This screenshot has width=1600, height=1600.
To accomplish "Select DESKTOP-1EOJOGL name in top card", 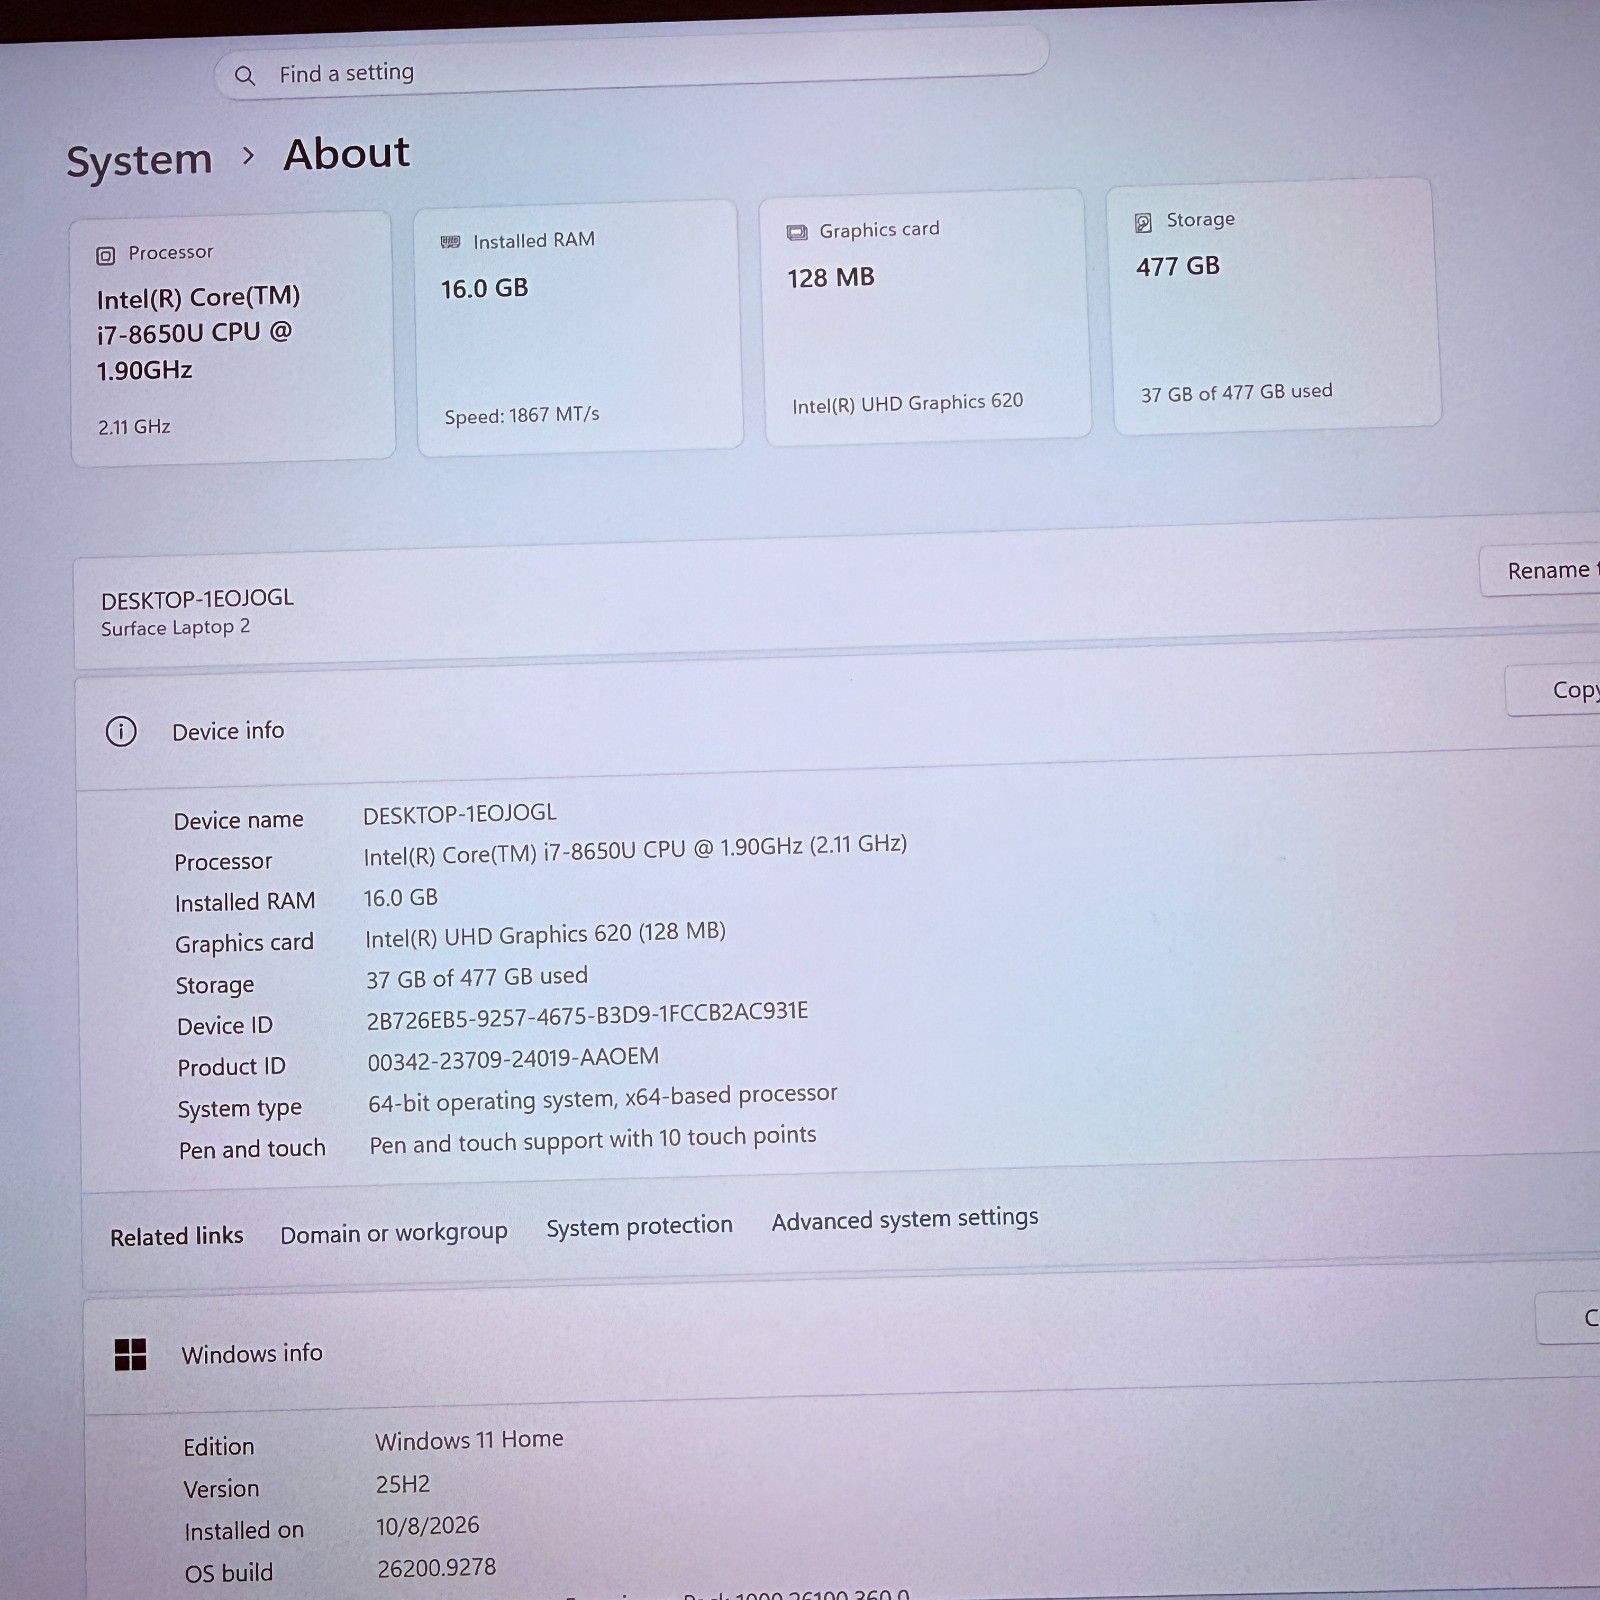I will tap(197, 599).
